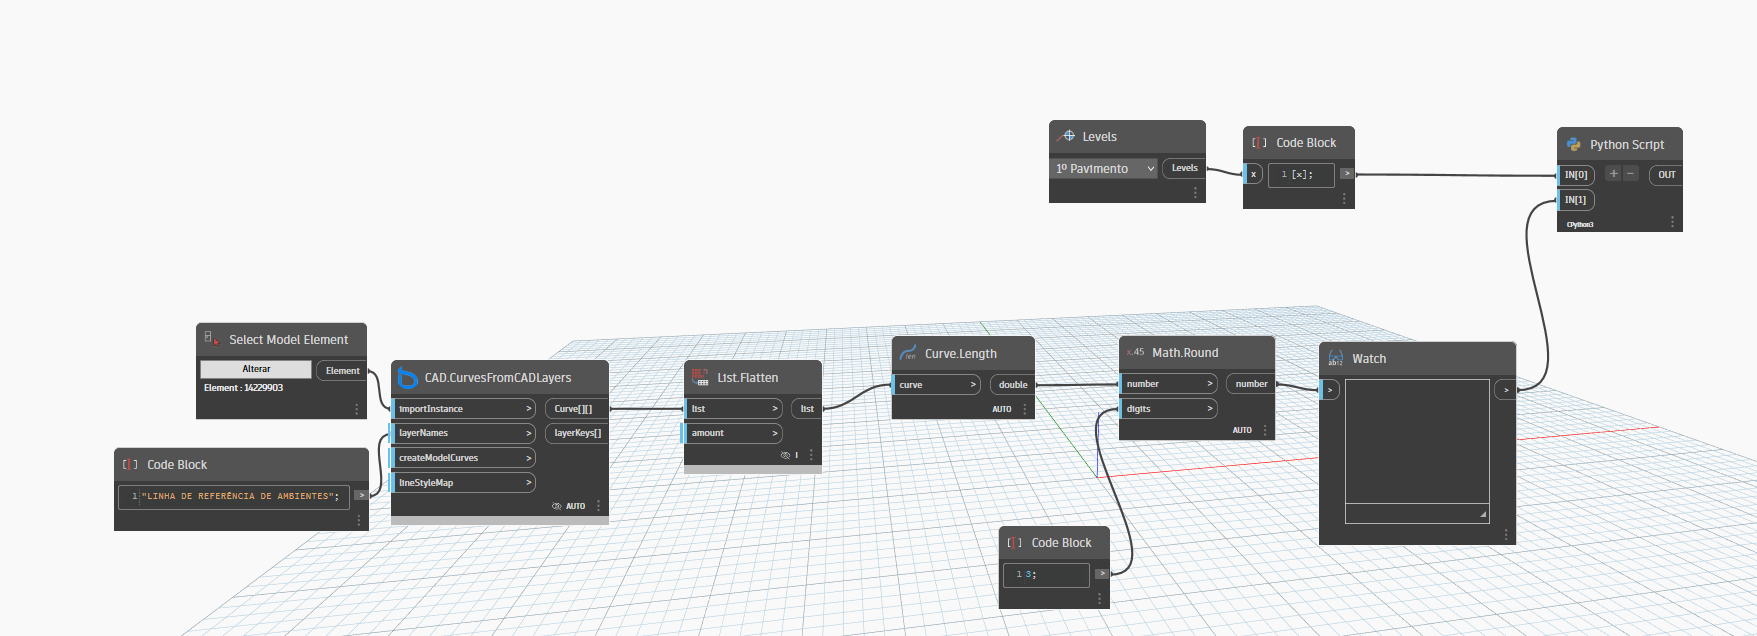Click the Python Script IN[1] port
1757x636 pixels.
tap(1577, 200)
